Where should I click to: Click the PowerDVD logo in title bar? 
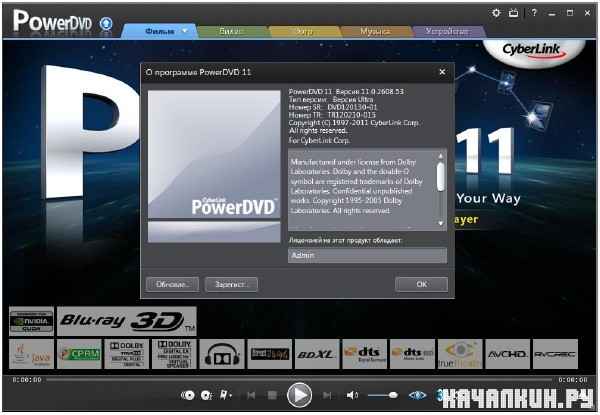(52, 21)
